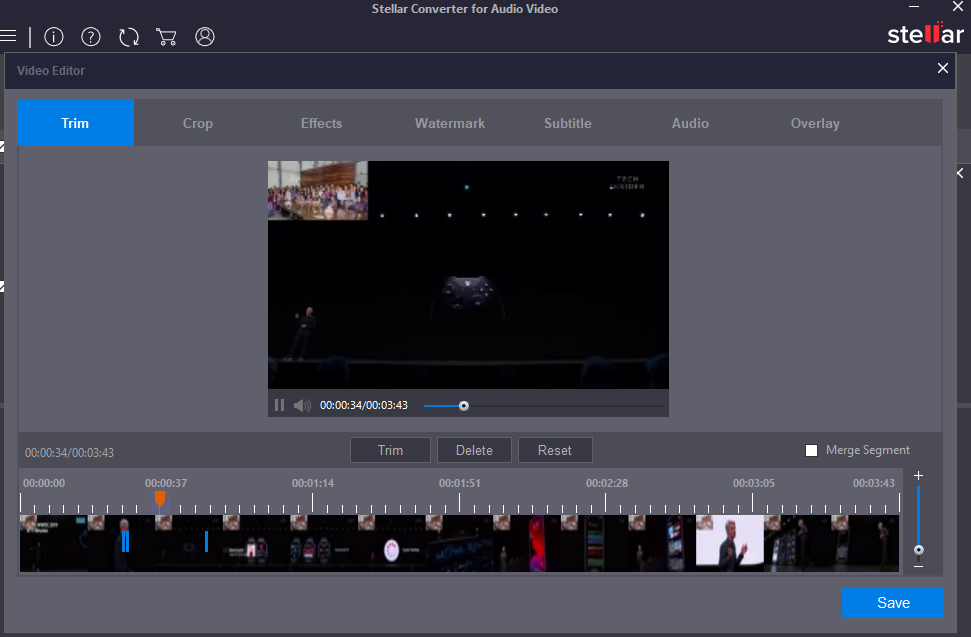This screenshot has width=971, height=637.
Task: Open help via question mark icon
Action: 91,37
